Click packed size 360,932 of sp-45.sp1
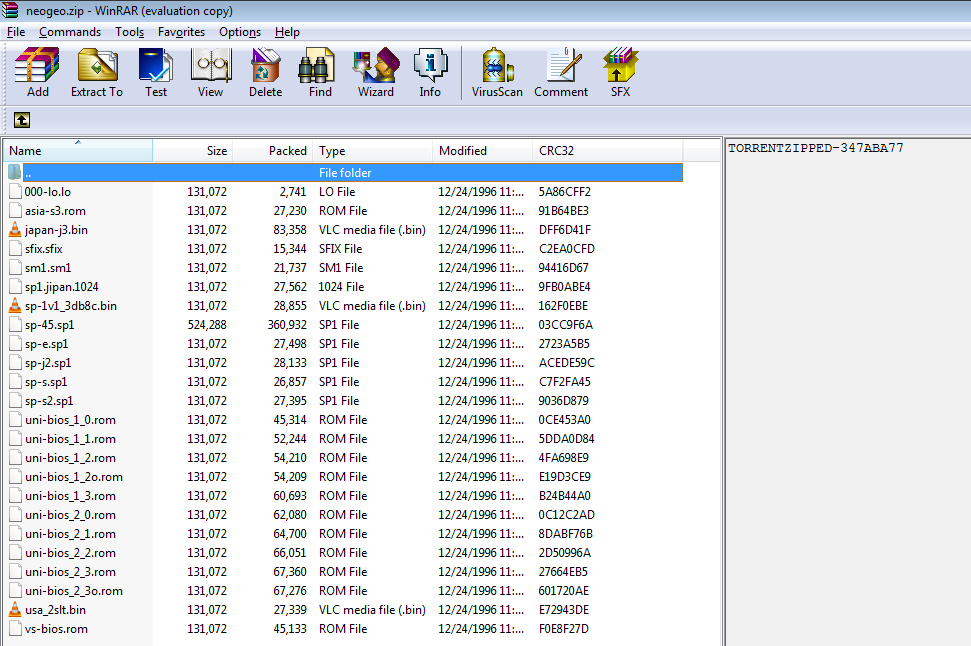The width and height of the screenshot is (971, 646). click(287, 325)
